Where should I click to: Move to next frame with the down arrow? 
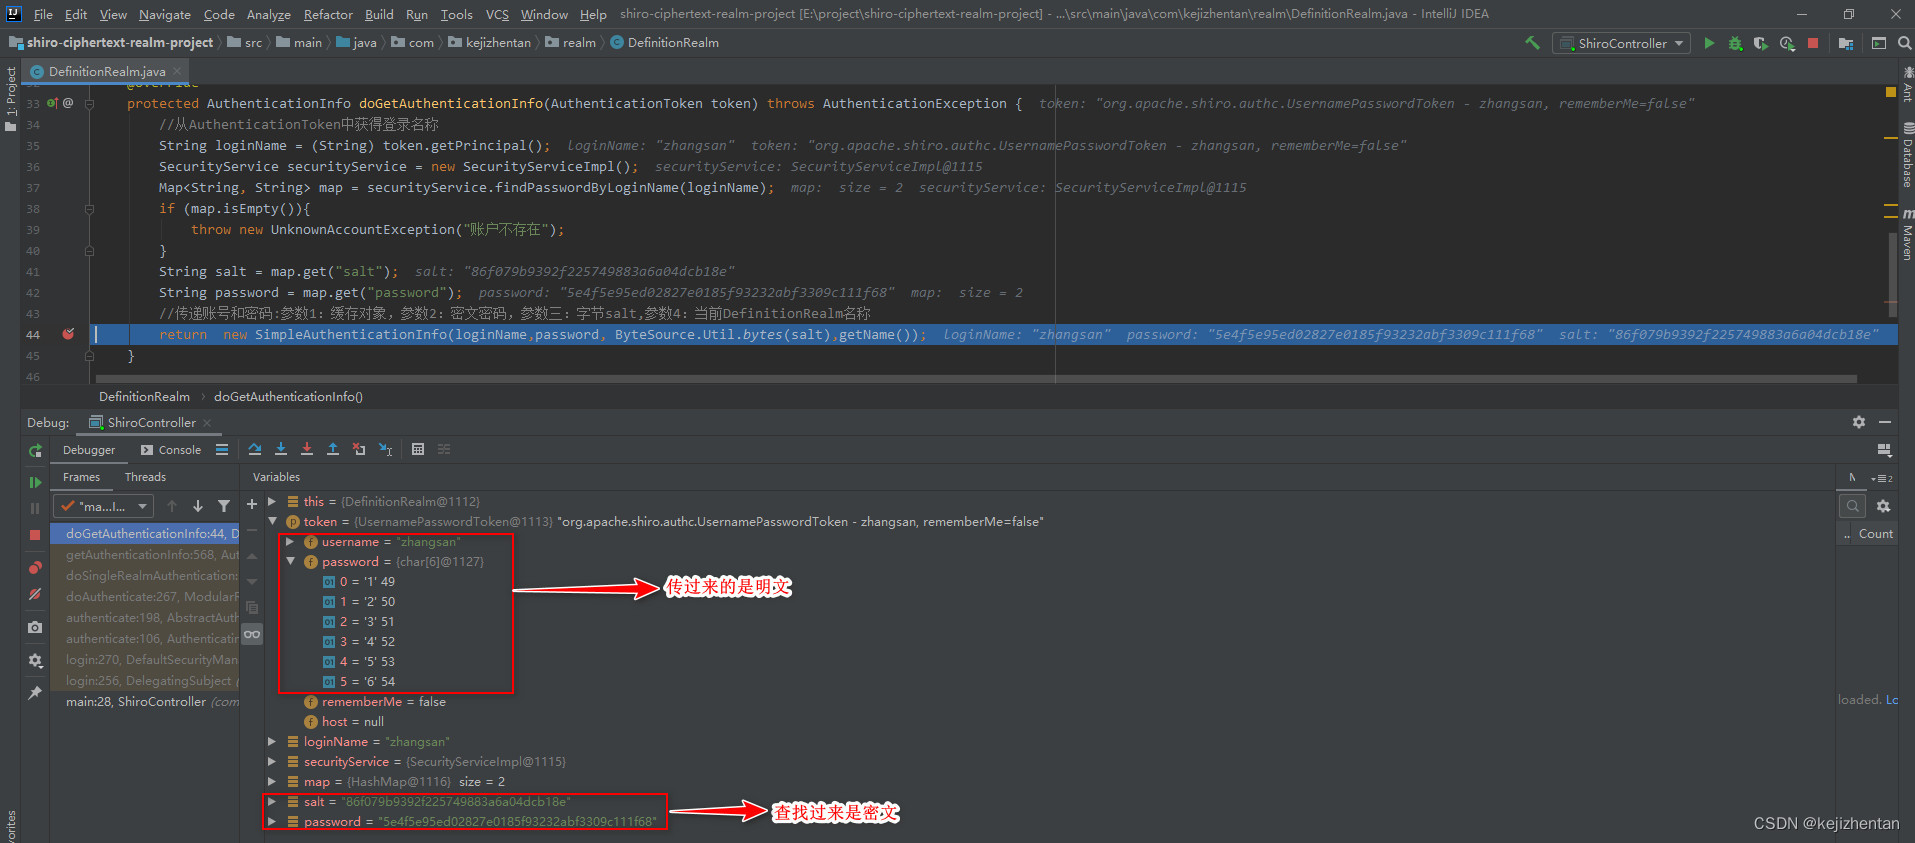(x=198, y=506)
